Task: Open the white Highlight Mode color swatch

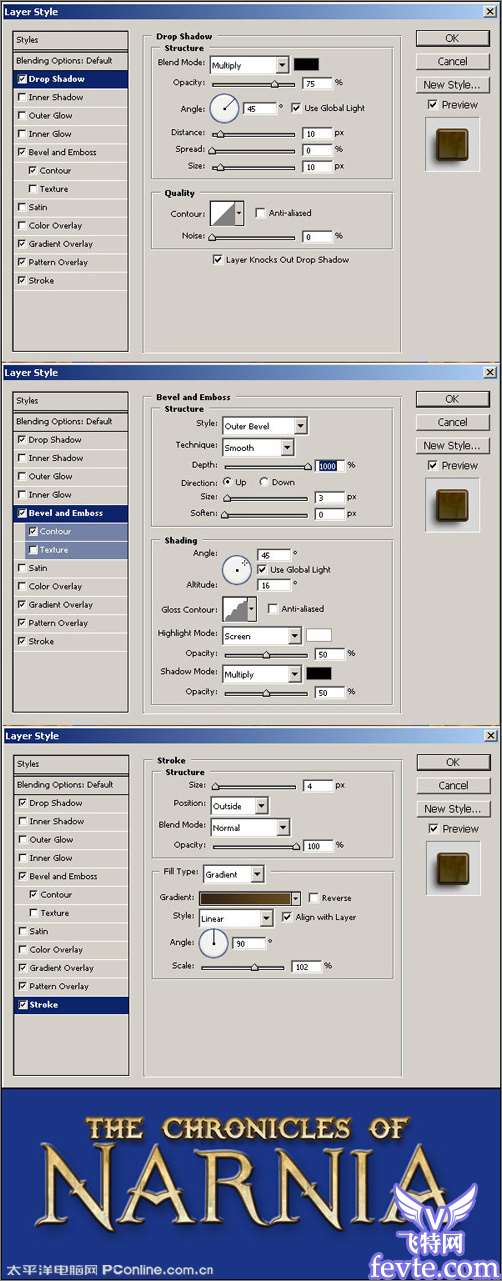Action: coord(318,636)
